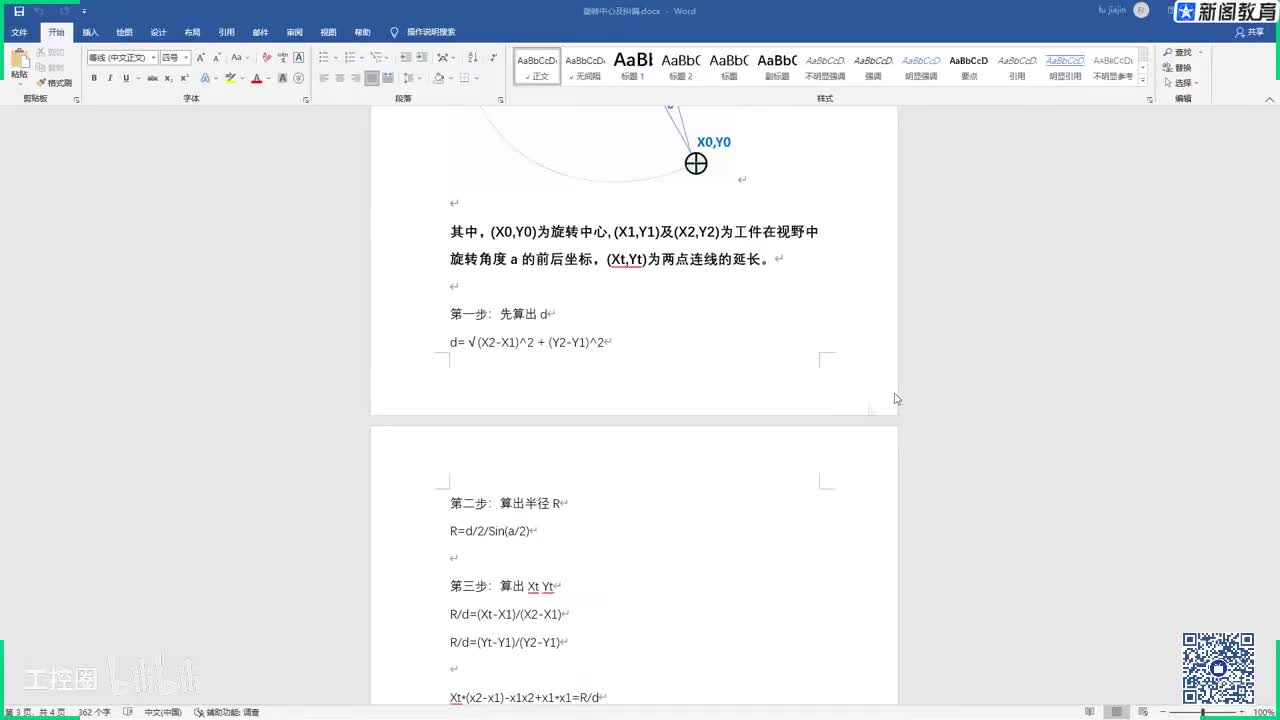Apply strikethrough (abc) formatting
This screenshot has width=1280, height=720.
tap(152, 78)
